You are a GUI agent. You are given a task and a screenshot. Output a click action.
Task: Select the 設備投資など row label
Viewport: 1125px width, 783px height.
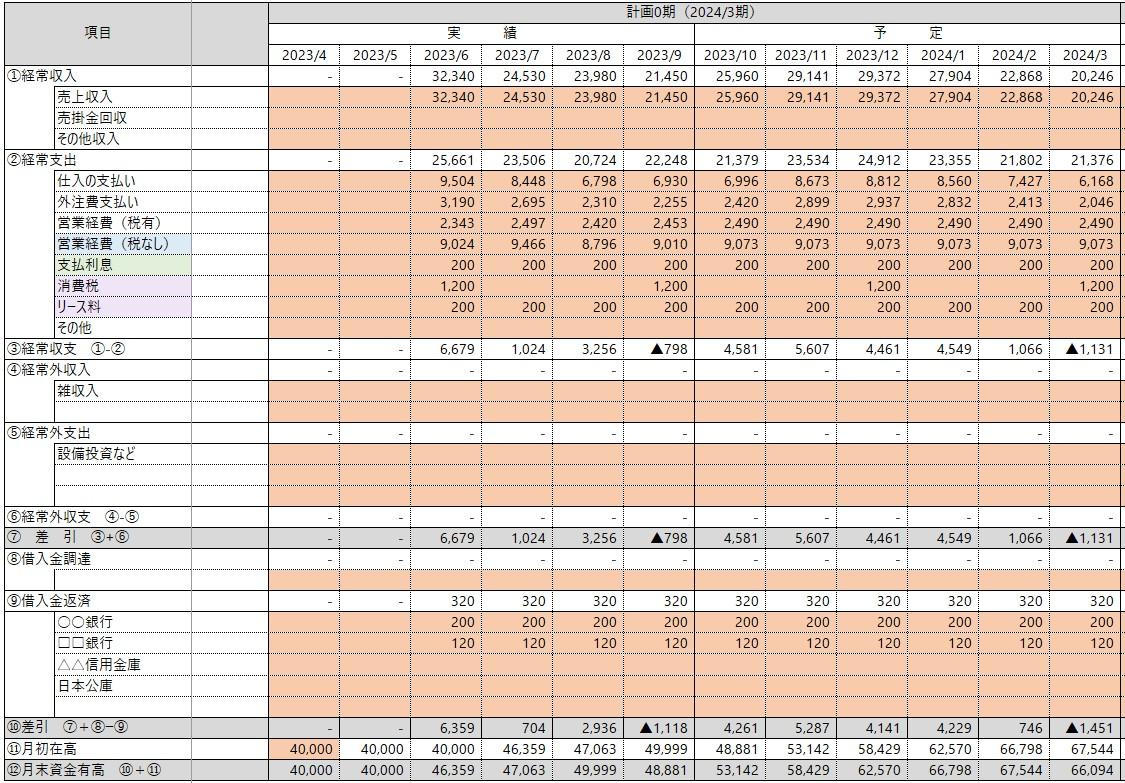(122, 454)
